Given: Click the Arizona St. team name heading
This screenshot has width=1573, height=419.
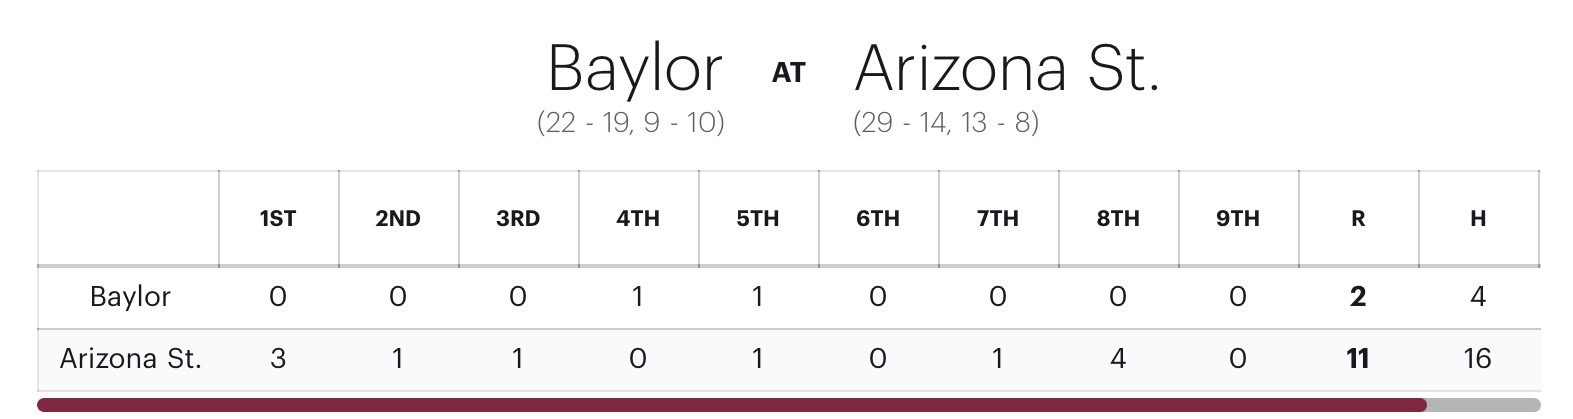Looking at the screenshot, I should tap(1007, 70).
